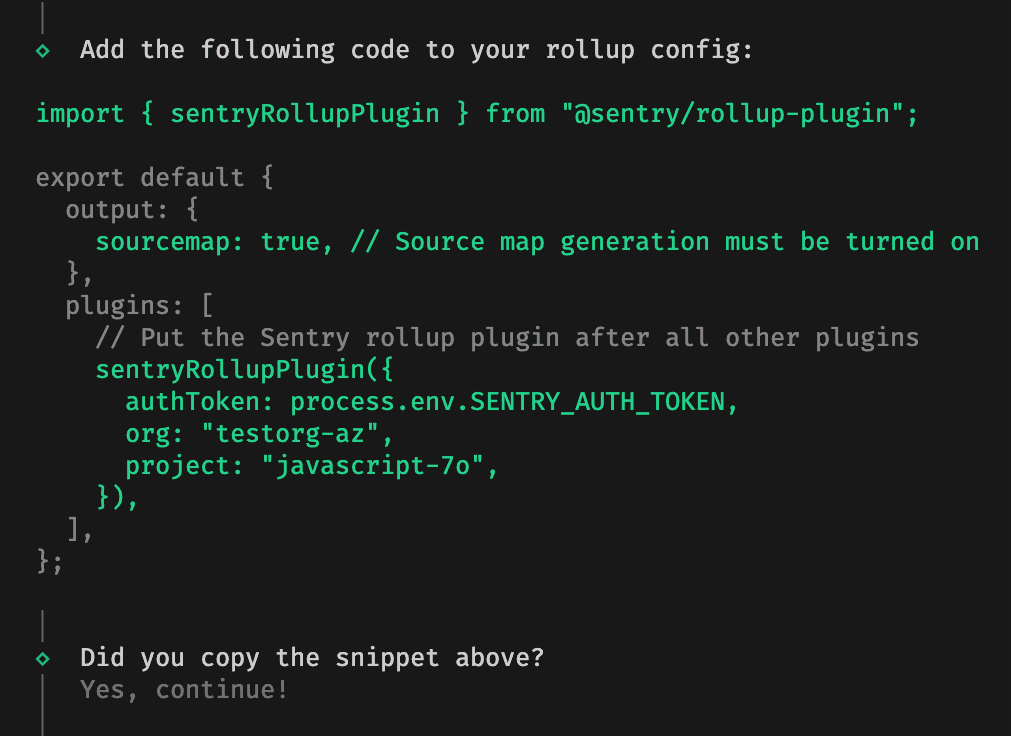The height and width of the screenshot is (736, 1011).
Task: Select the sourcemap: true option line
Action: (x=210, y=241)
